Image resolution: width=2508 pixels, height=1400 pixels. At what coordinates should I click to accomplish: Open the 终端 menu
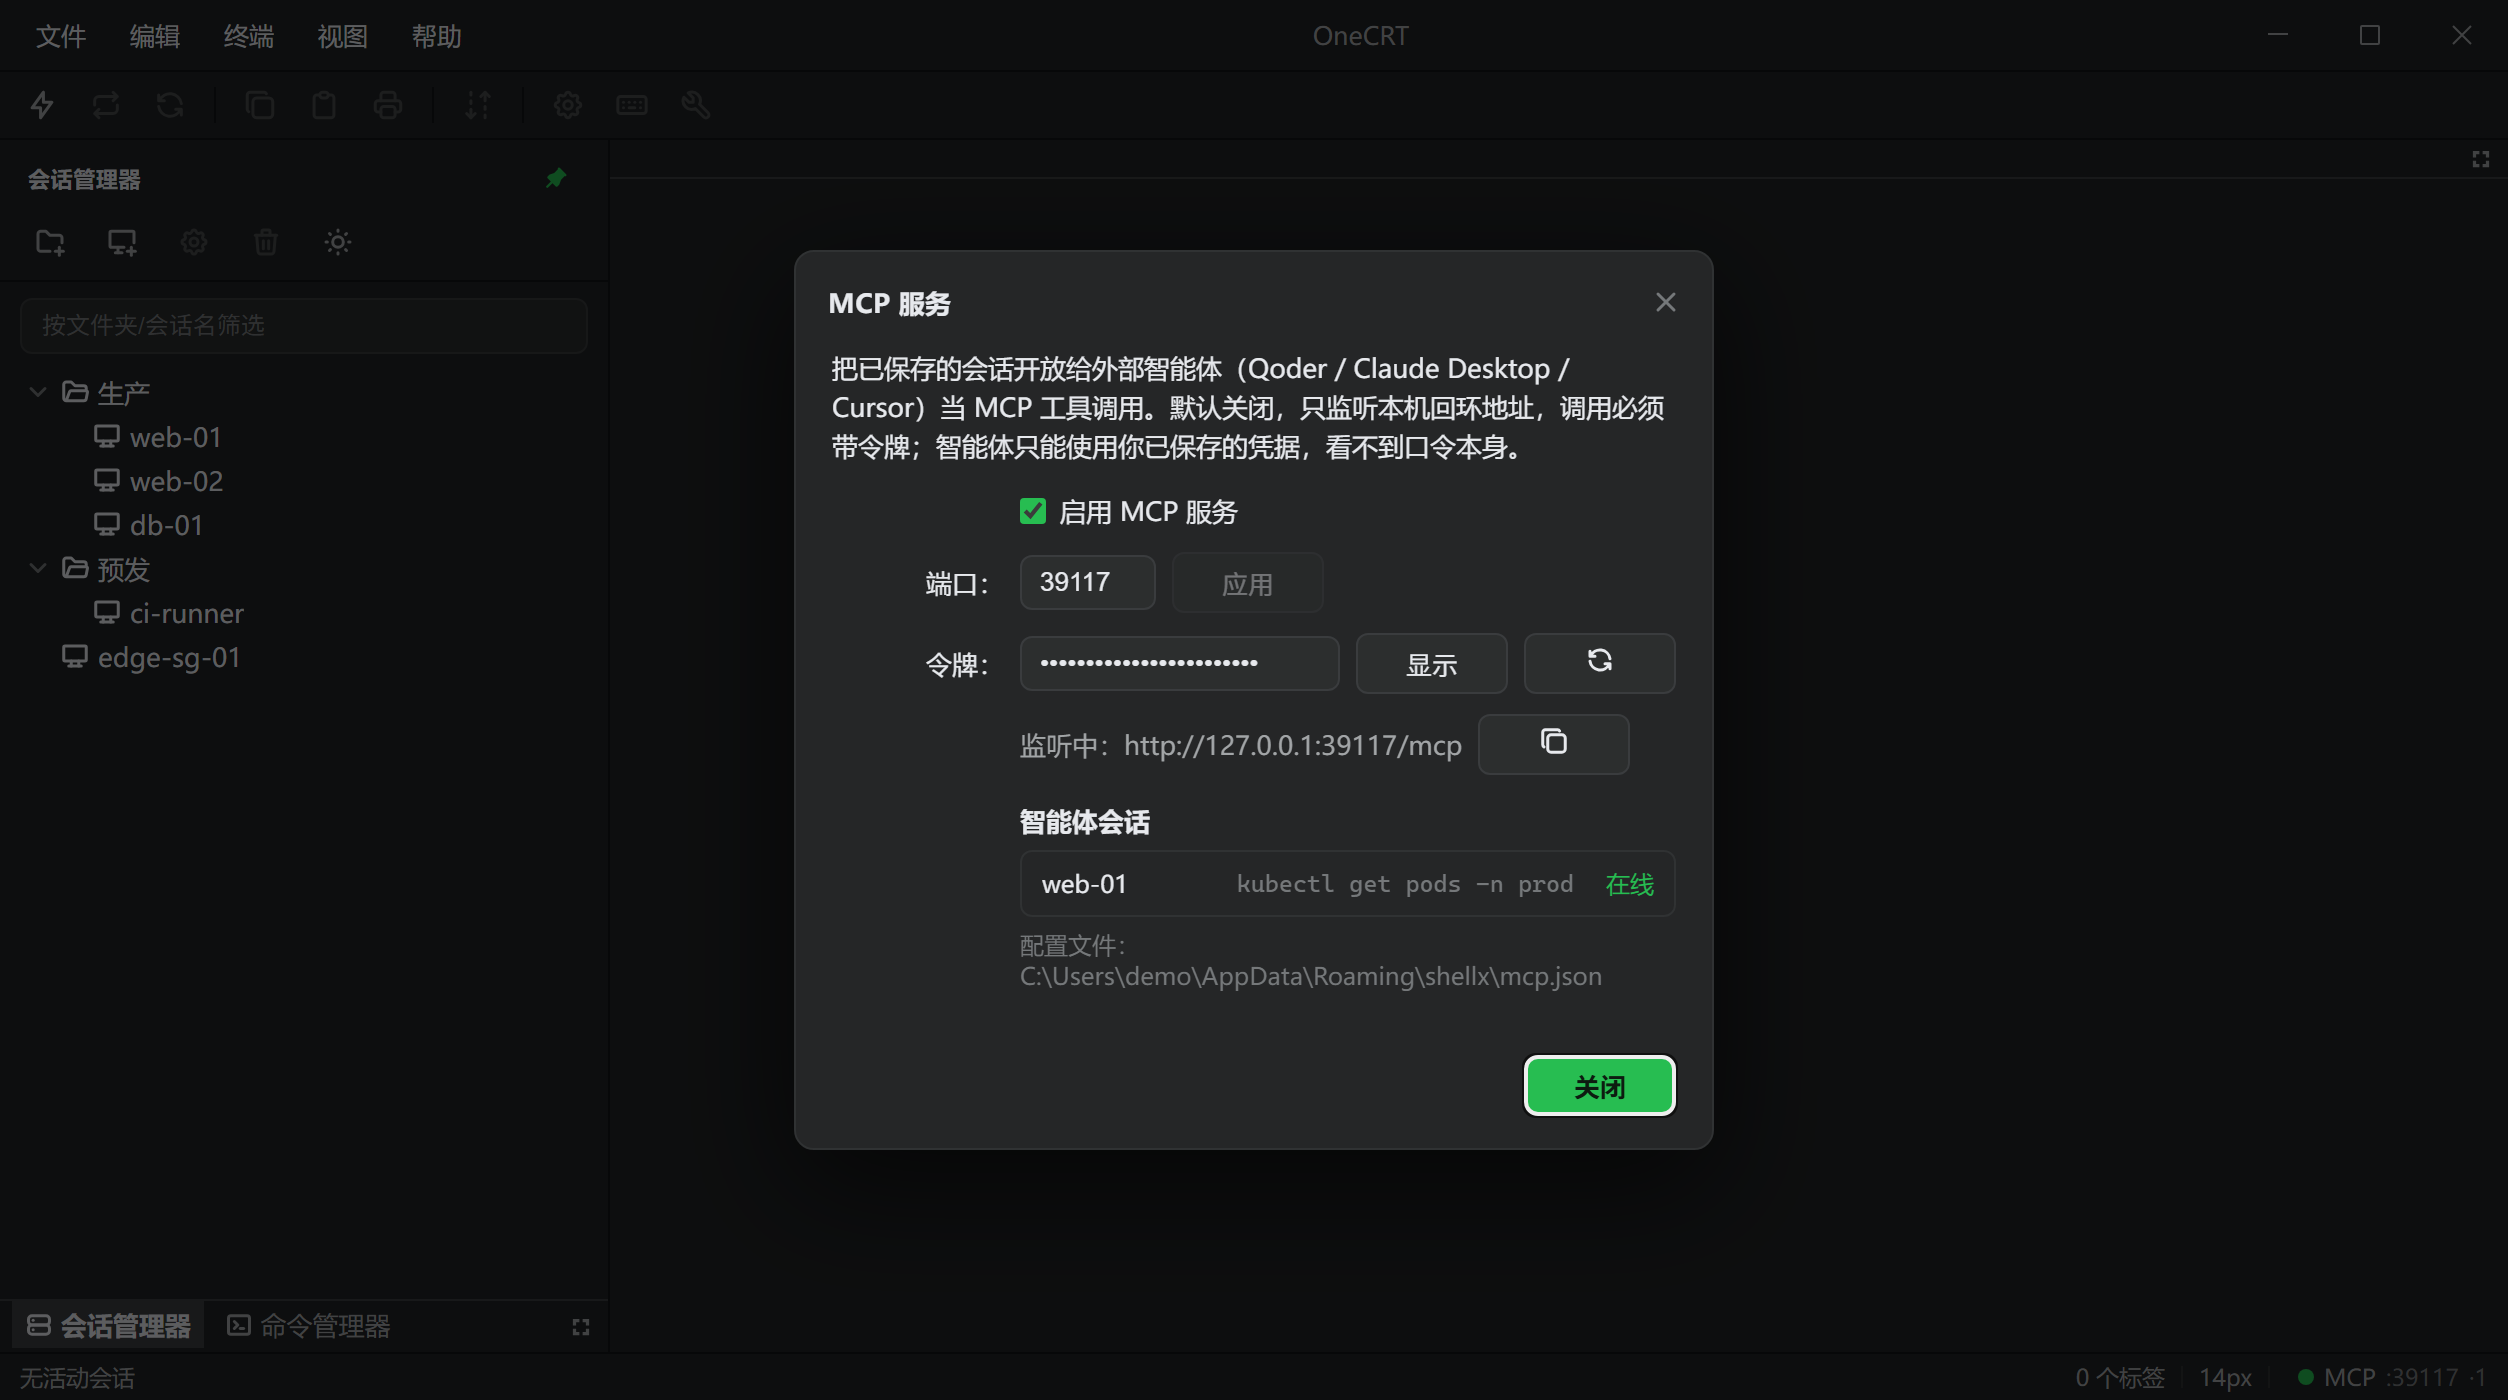[249, 36]
